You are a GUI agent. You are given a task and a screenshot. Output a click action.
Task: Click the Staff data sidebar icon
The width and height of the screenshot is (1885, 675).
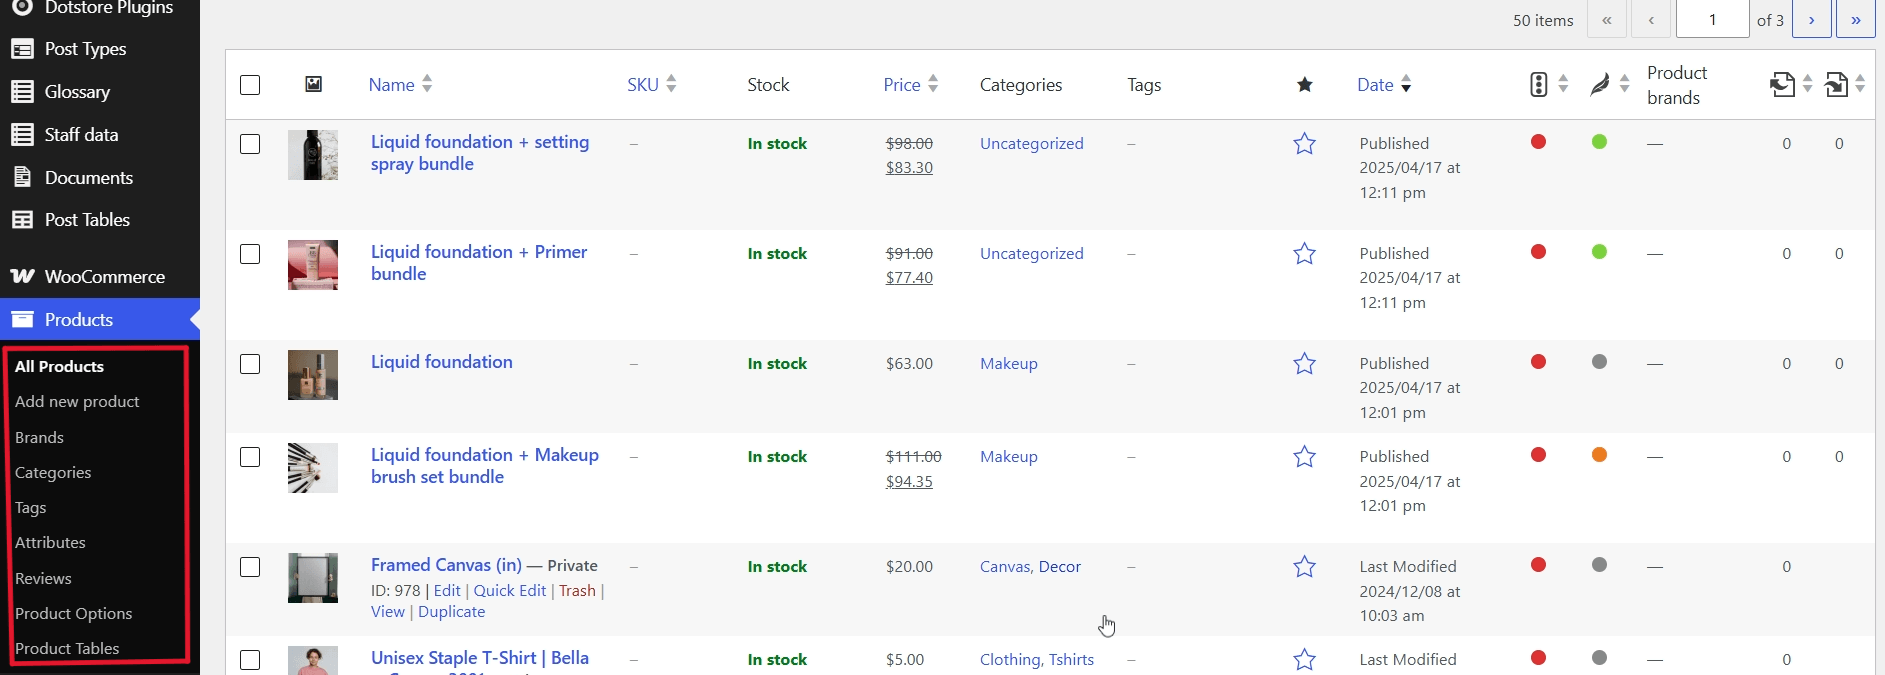point(22,135)
